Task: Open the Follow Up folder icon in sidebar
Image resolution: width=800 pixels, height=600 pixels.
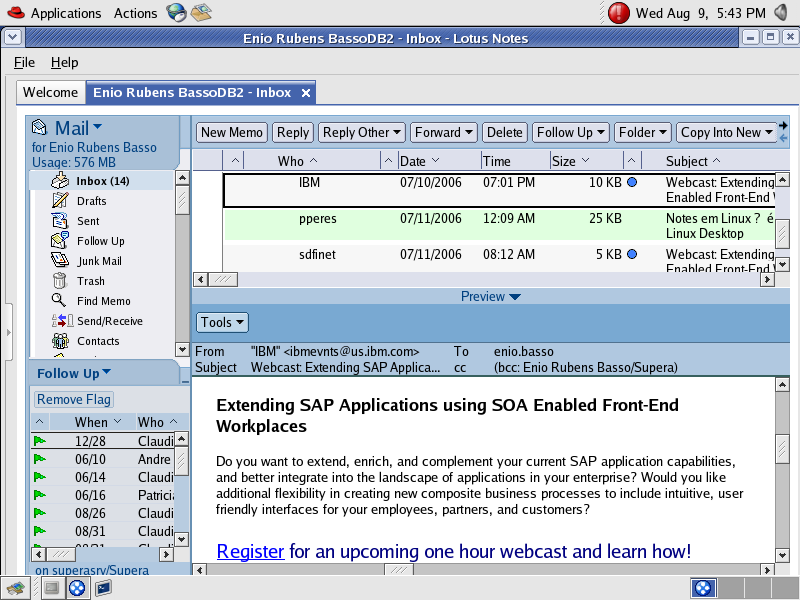Action: click(60, 240)
